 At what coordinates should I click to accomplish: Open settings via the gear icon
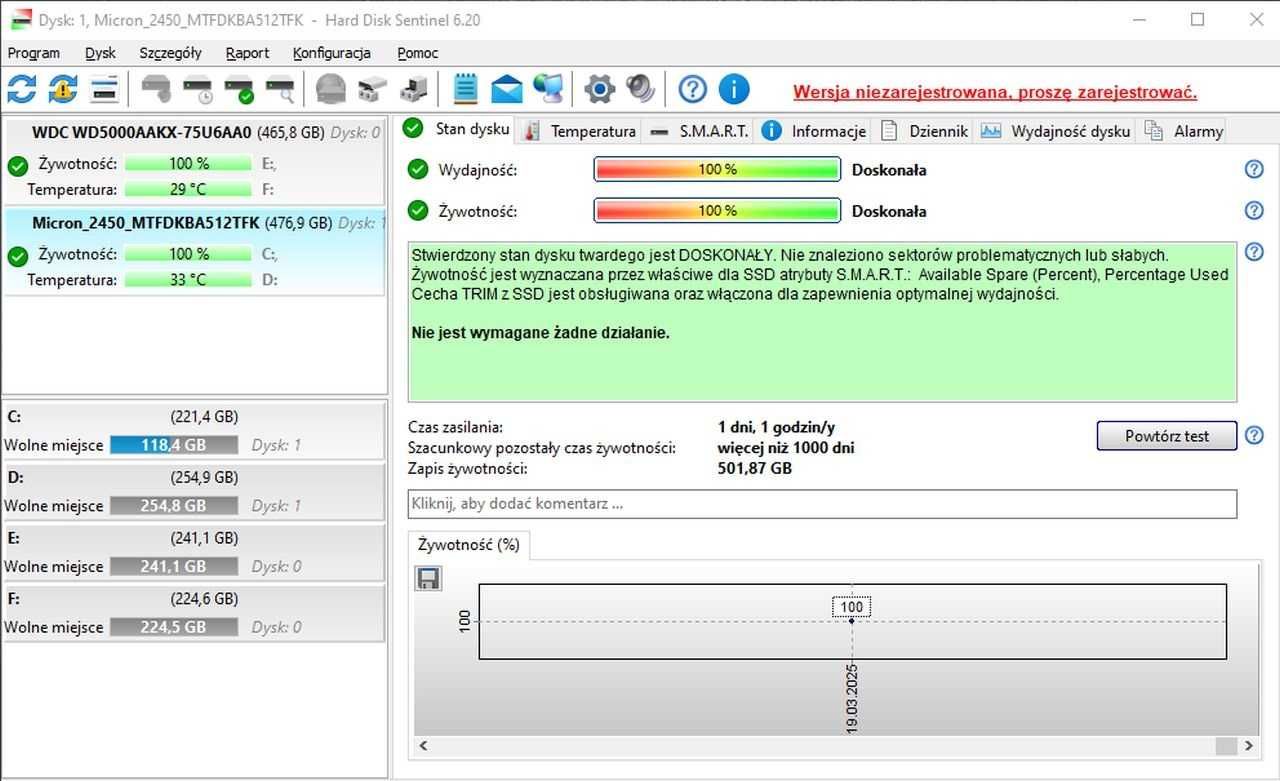point(599,89)
